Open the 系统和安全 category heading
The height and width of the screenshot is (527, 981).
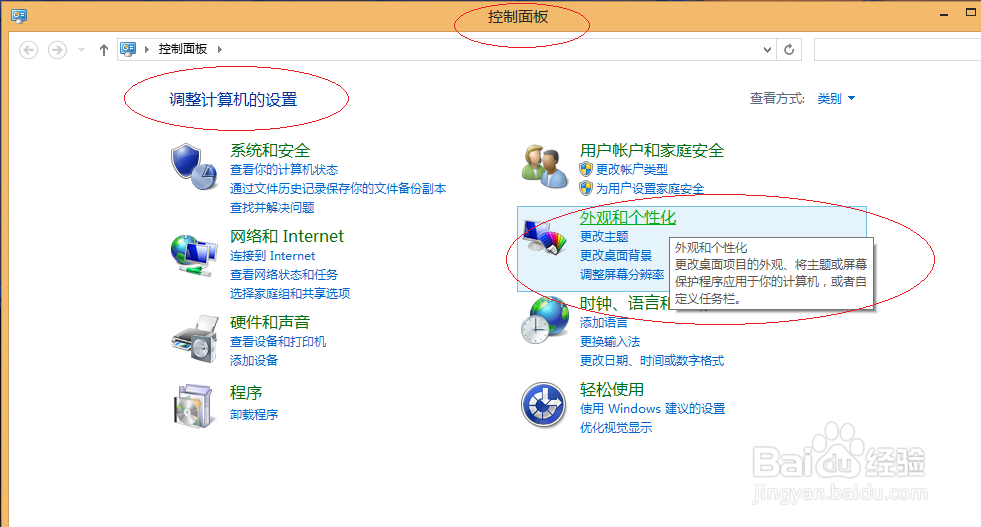click(270, 150)
